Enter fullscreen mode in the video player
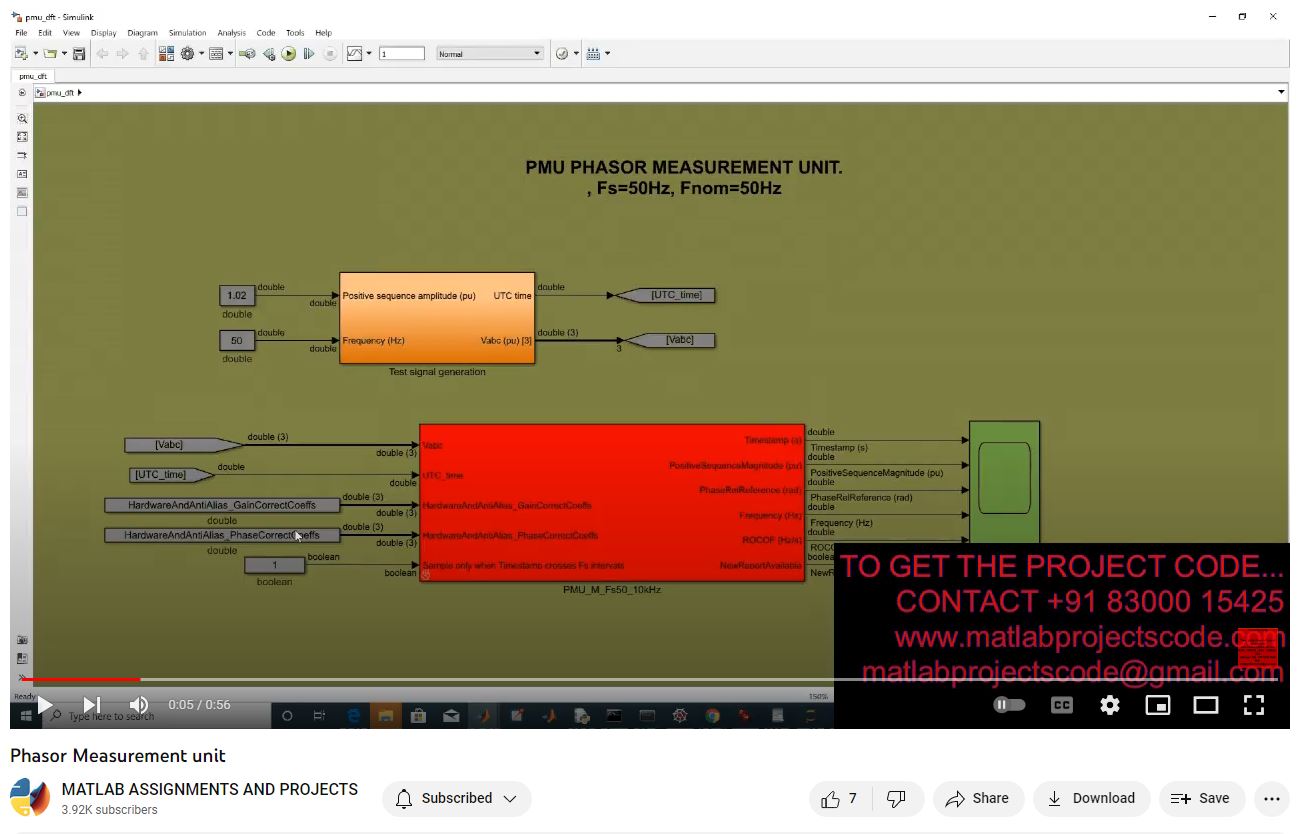1299x834 pixels. pyautogui.click(x=1253, y=705)
